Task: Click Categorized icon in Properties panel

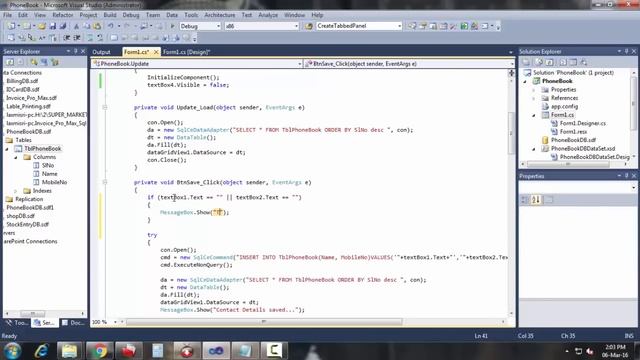Action: [x=525, y=200]
